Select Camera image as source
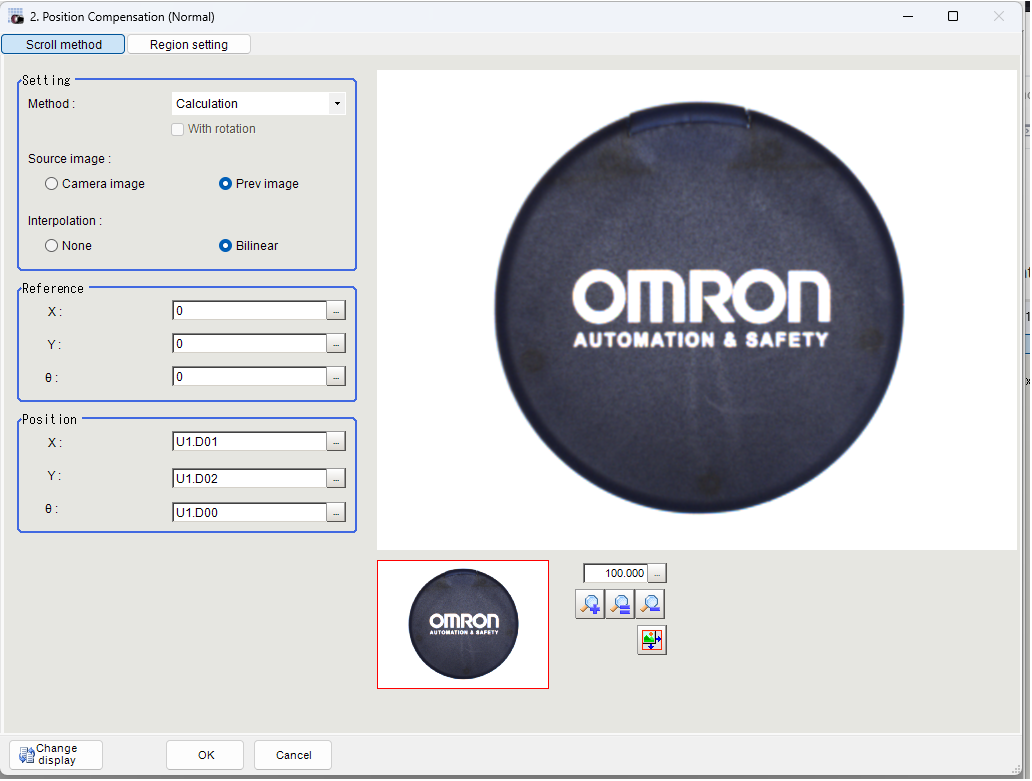This screenshot has height=781, width=1032. coord(51,184)
